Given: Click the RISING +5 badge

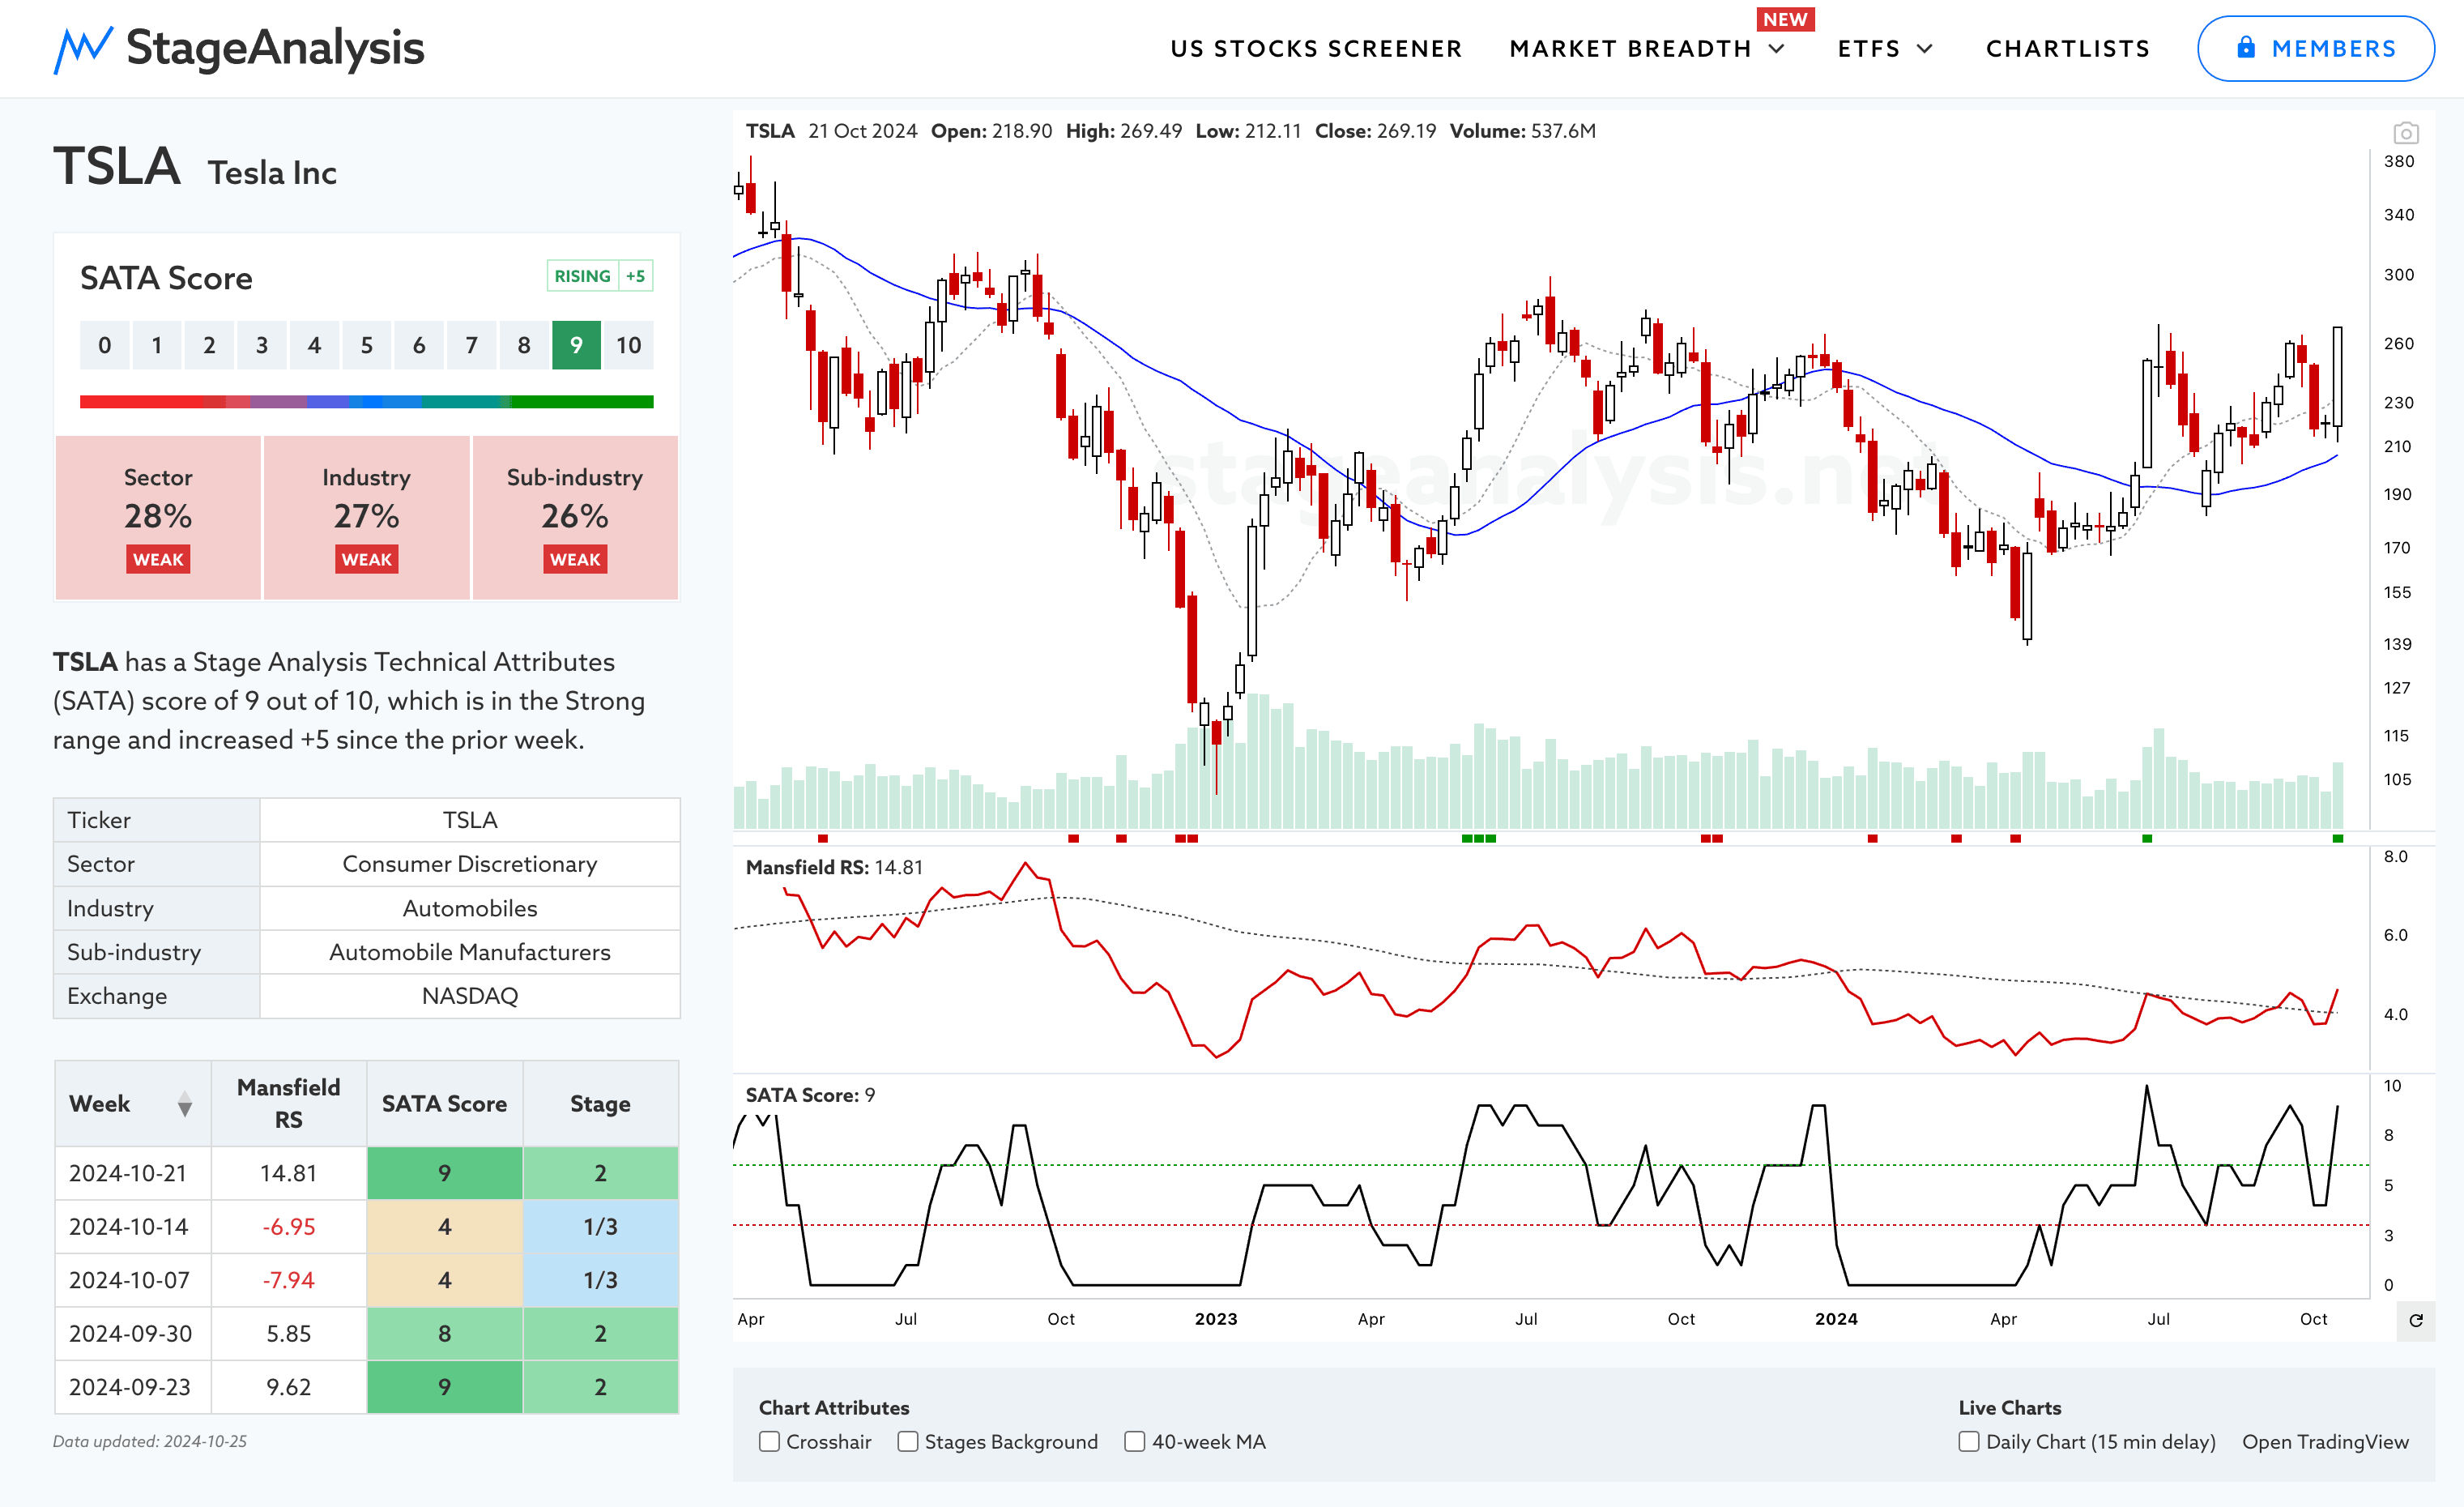Looking at the screenshot, I should [x=599, y=276].
